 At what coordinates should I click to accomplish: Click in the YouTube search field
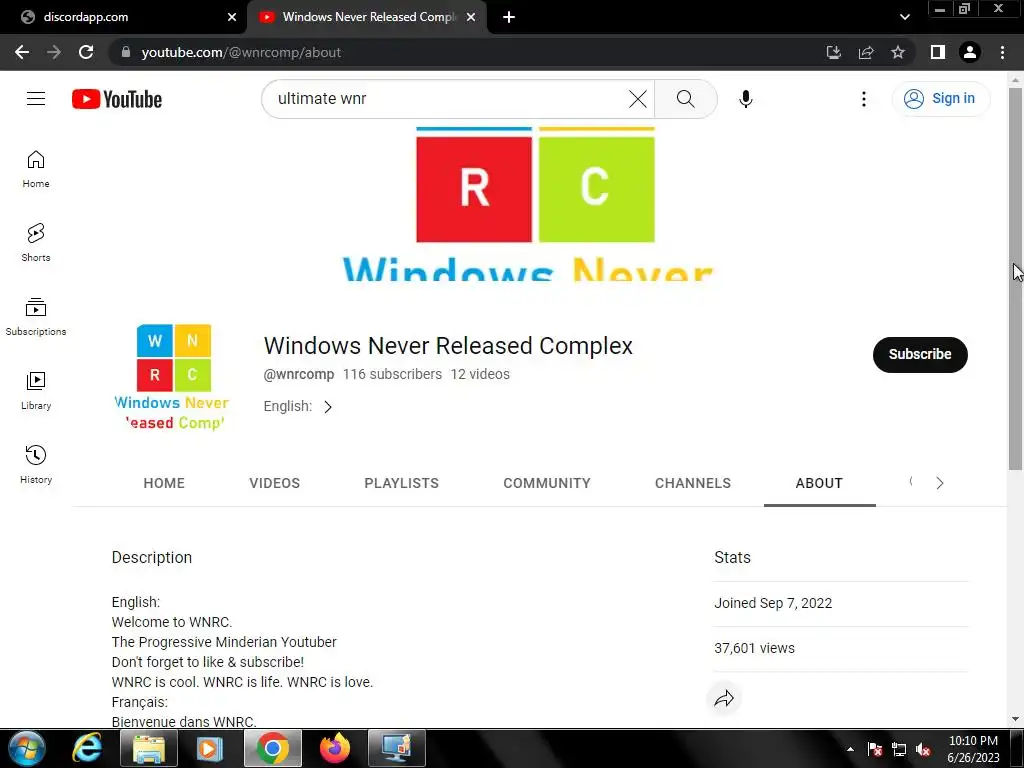[451, 99]
